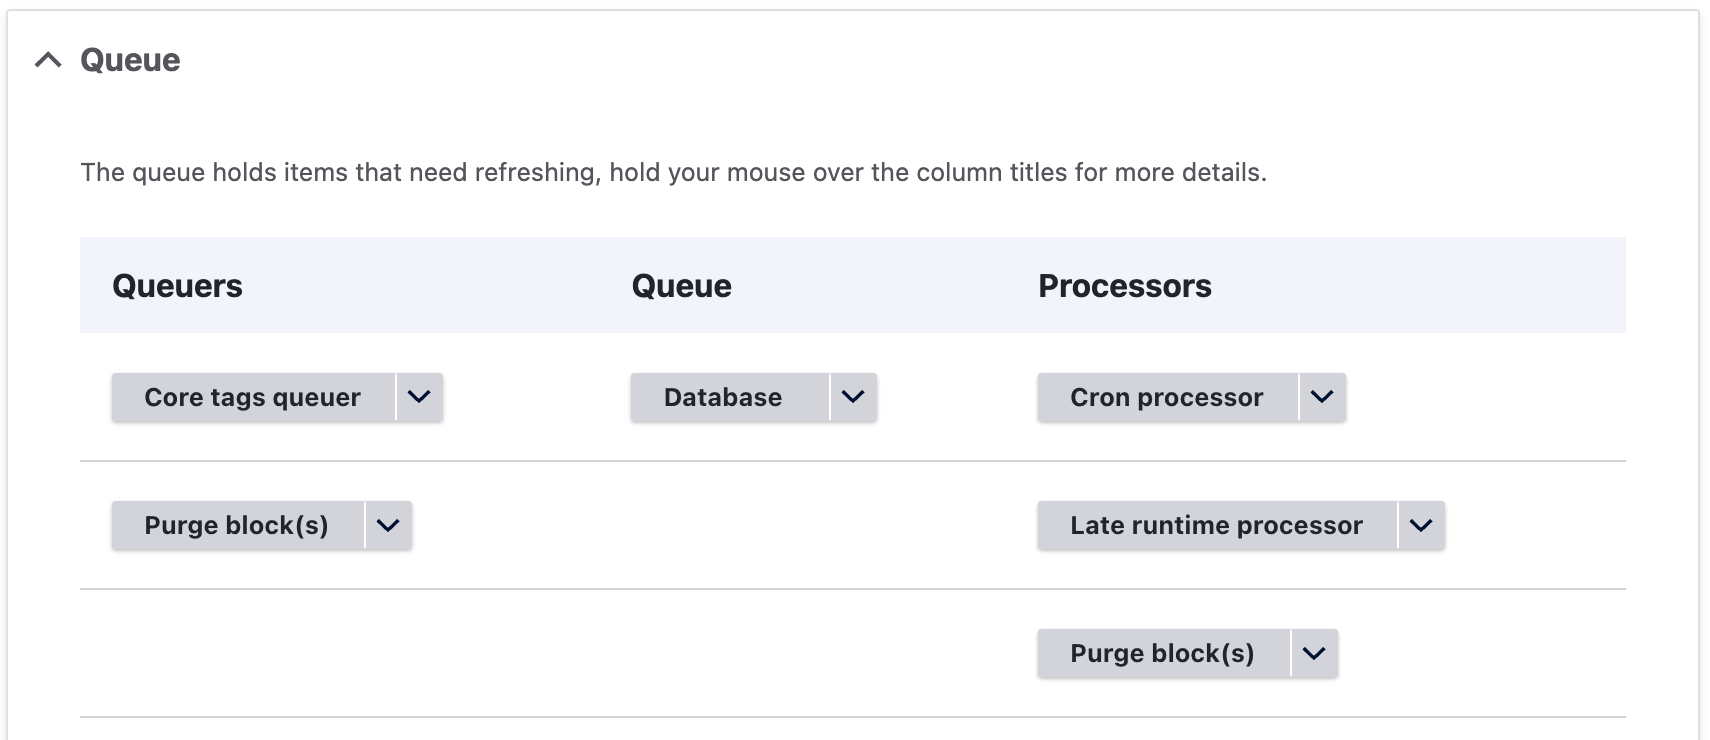Screen dimensions: 1710x740
Task: Click the Queue section title
Action: point(130,60)
